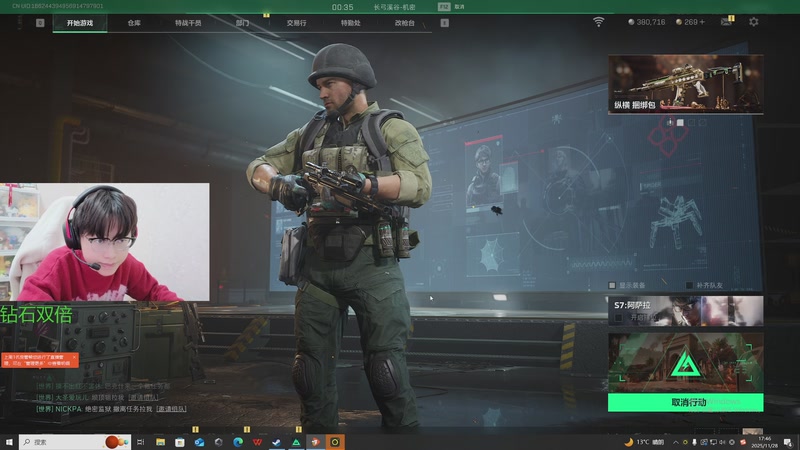800x450 pixels.
Task: Open Microsoft Store from the taskbar
Action: (180, 442)
